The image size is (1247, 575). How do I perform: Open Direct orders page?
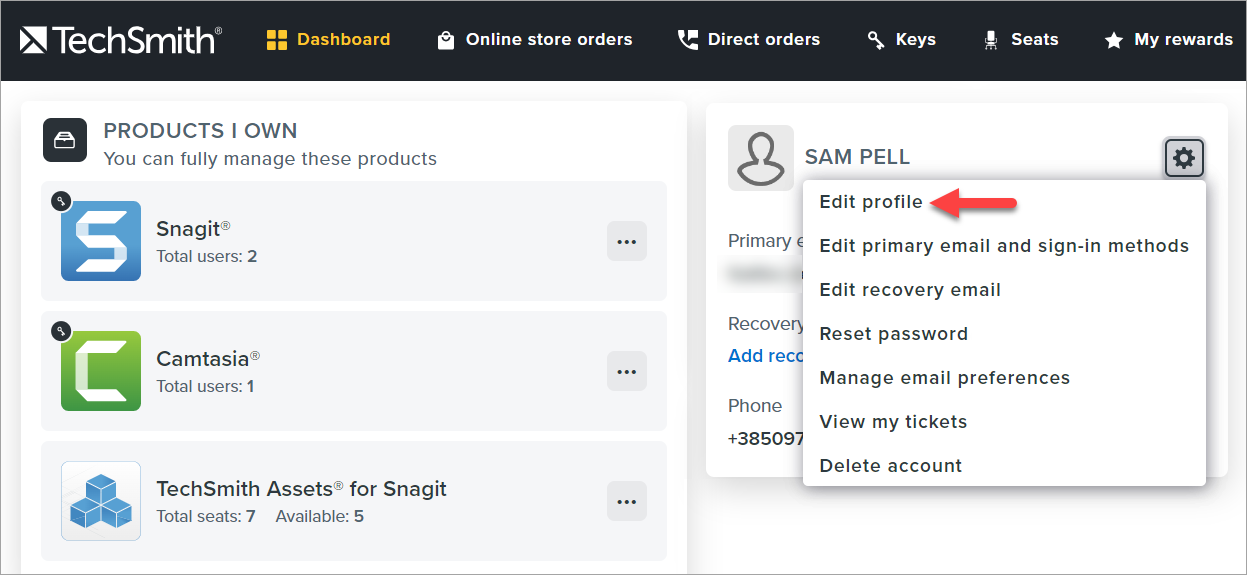pyautogui.click(x=748, y=40)
